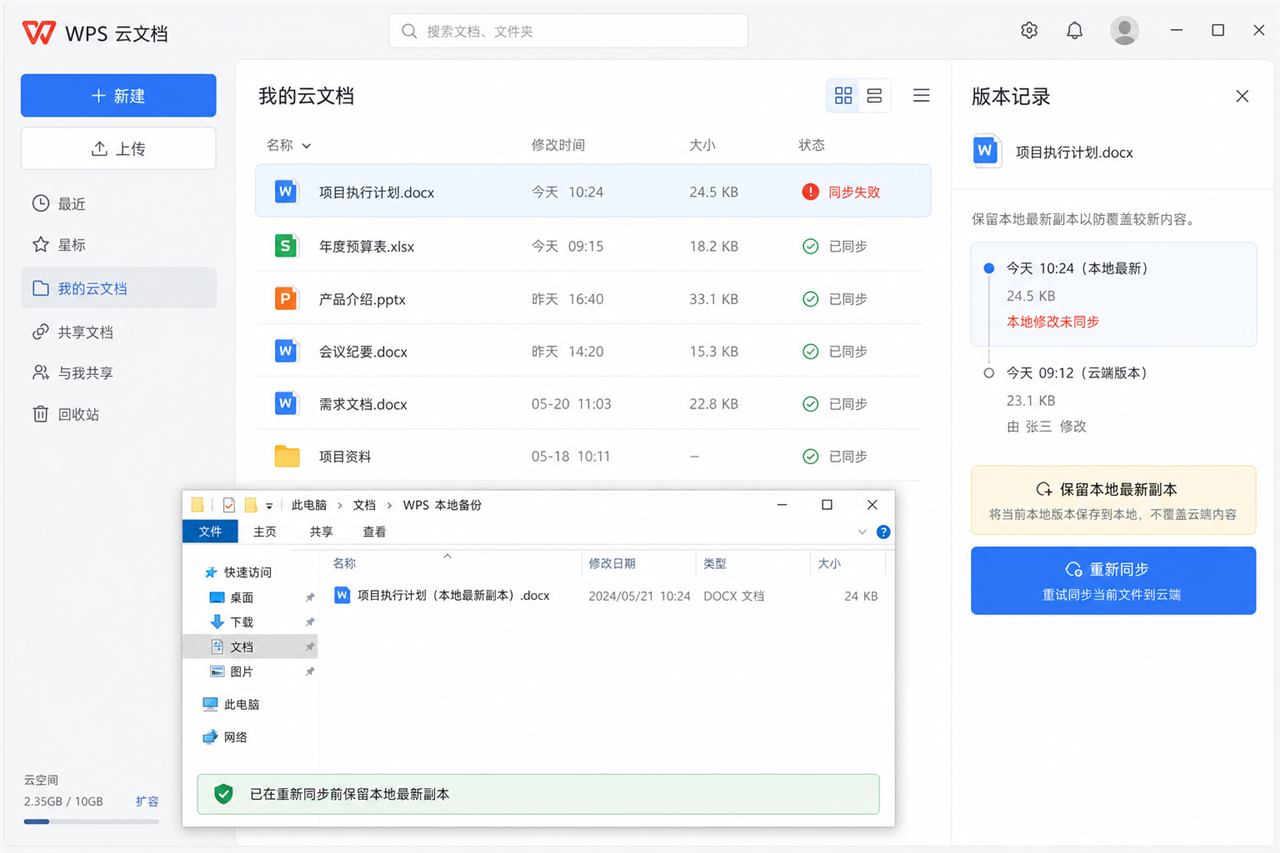Click 已同步 checkmark for 需求文档.docx
Image resolution: width=1280 pixels, height=853 pixels.
(x=810, y=404)
